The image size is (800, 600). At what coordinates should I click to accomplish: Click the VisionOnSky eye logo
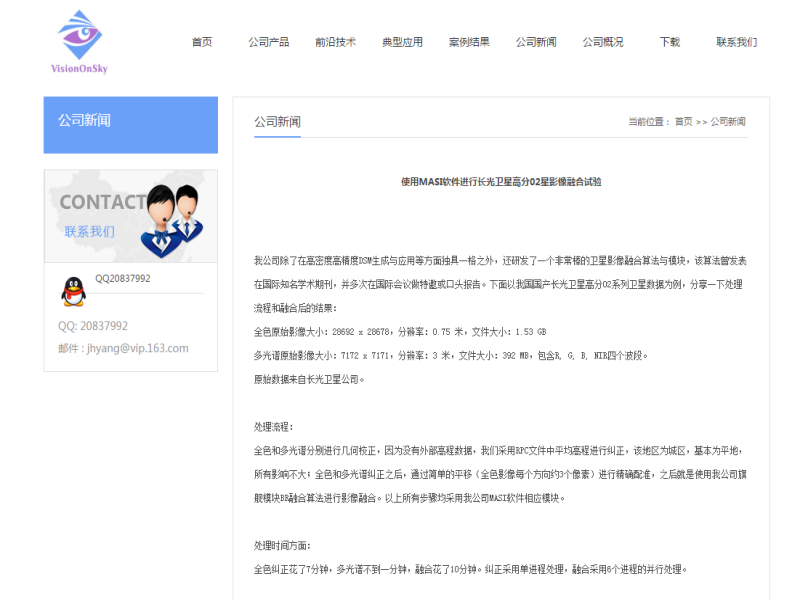coord(80,40)
